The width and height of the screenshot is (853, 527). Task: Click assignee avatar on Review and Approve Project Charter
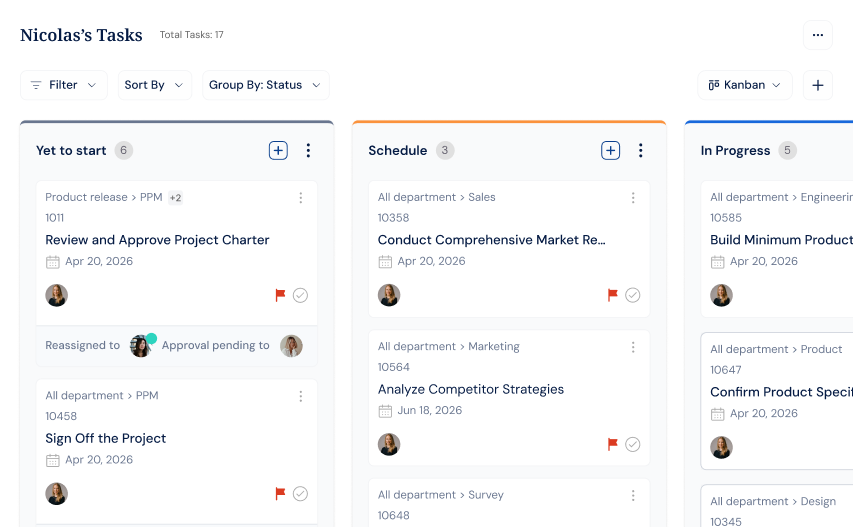[57, 295]
